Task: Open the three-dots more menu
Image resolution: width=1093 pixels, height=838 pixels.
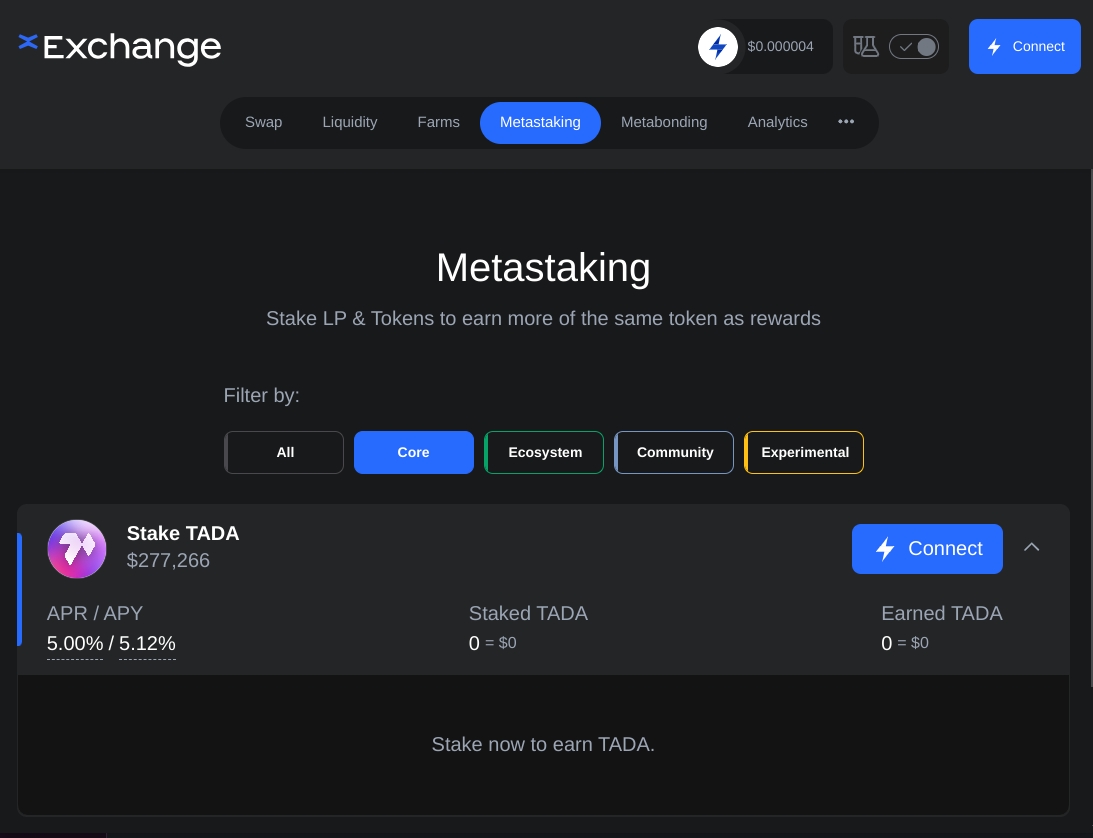Action: pos(846,122)
